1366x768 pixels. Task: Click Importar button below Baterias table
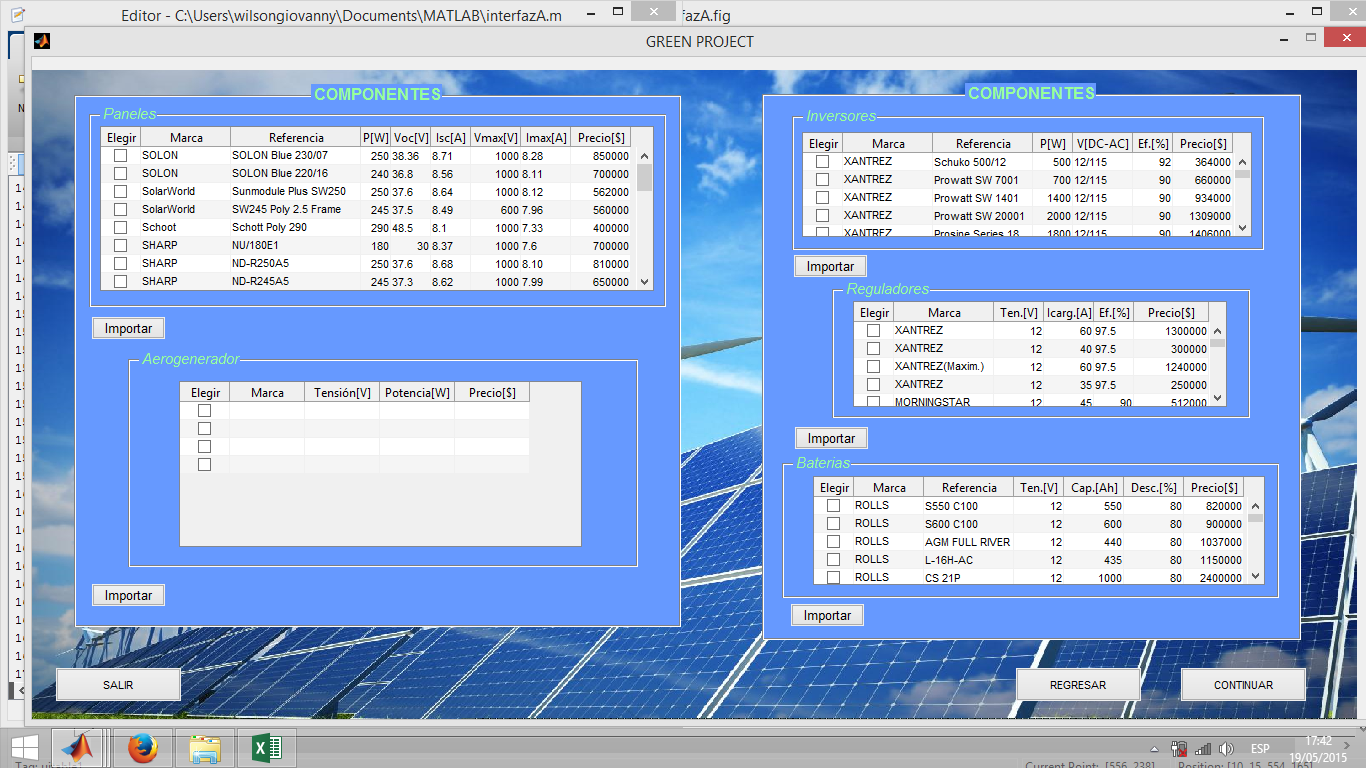click(827, 615)
